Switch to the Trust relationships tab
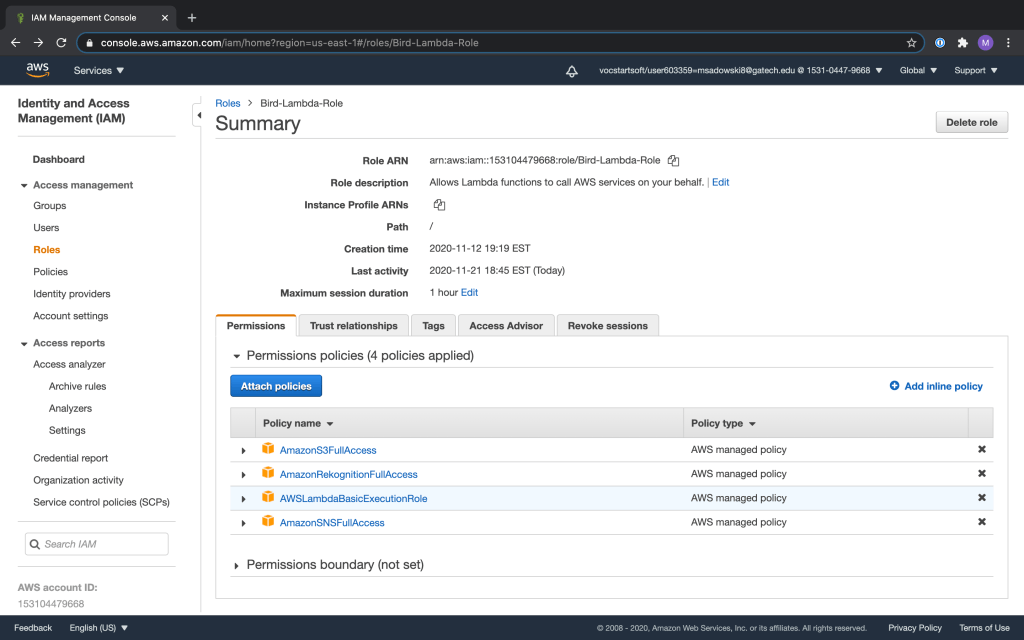Viewport: 1024px width, 640px height. pos(353,326)
